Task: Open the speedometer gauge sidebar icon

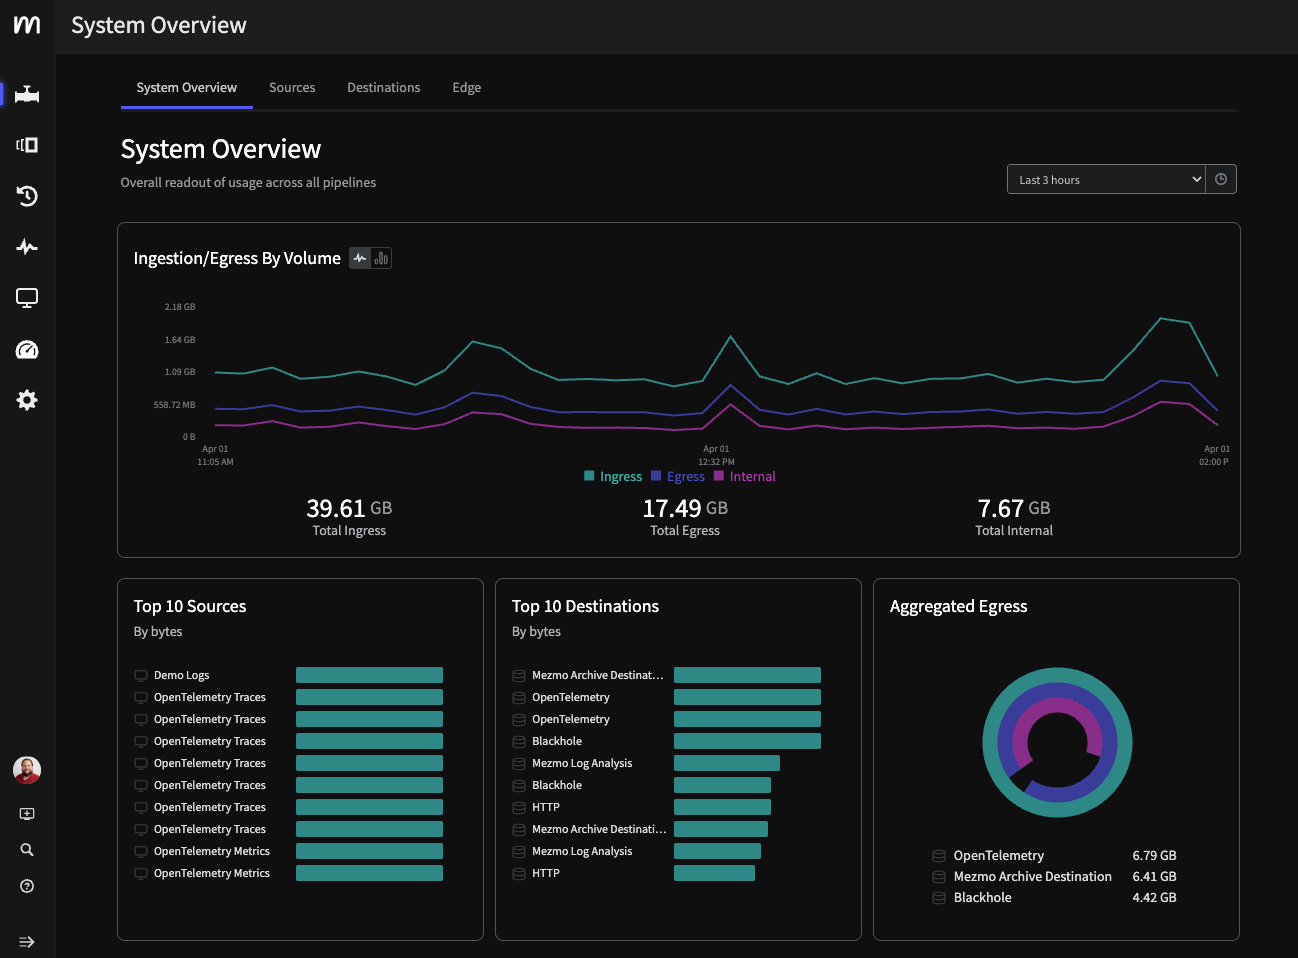Action: pos(27,350)
